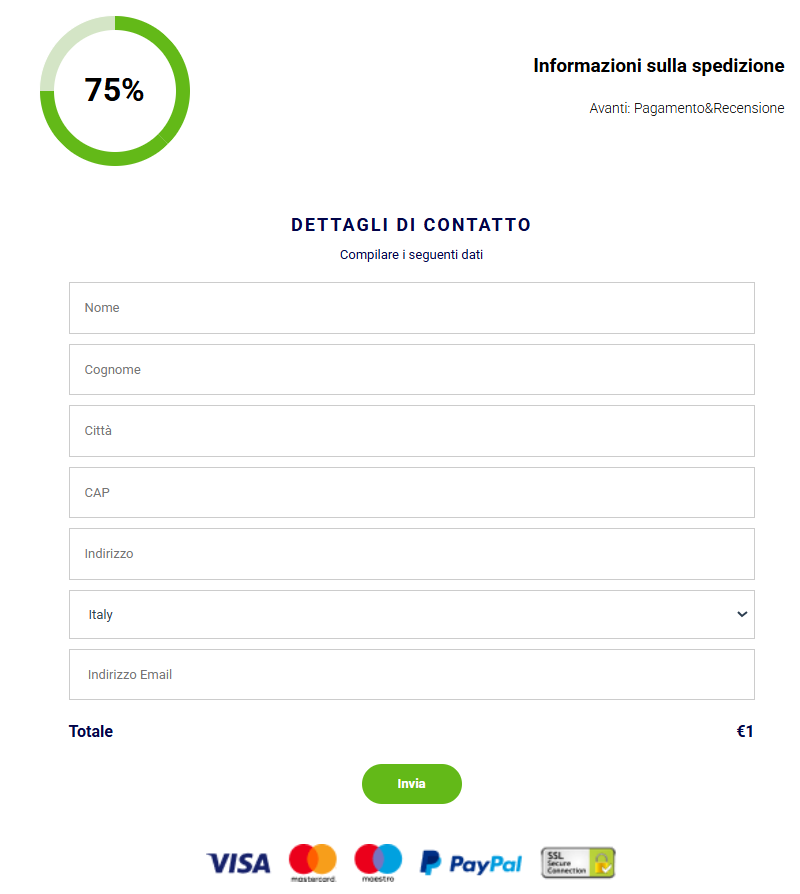Focus the Nome input field
This screenshot has height=894, width=800.
tap(412, 308)
